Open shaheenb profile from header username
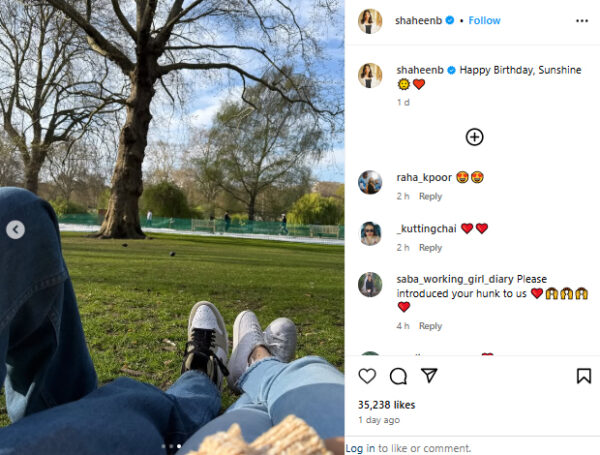Screen dimensions: 600x455 pyautogui.click(x=418, y=21)
